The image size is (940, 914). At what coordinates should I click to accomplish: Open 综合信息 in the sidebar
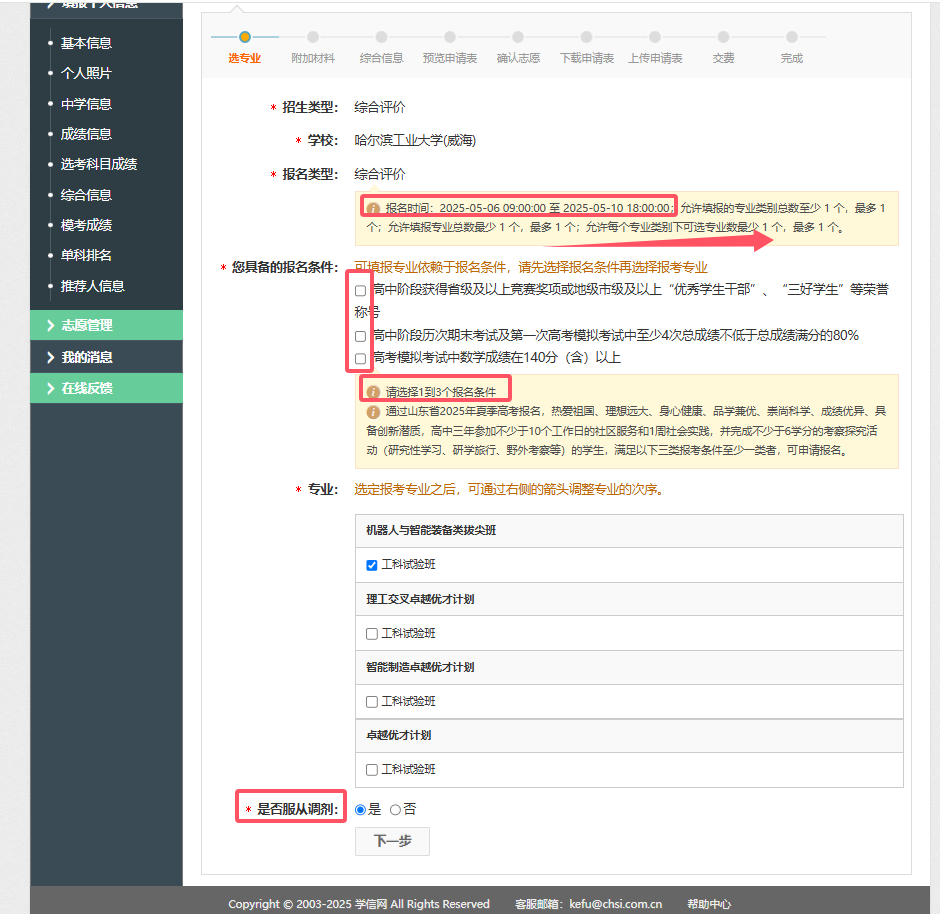pos(86,195)
